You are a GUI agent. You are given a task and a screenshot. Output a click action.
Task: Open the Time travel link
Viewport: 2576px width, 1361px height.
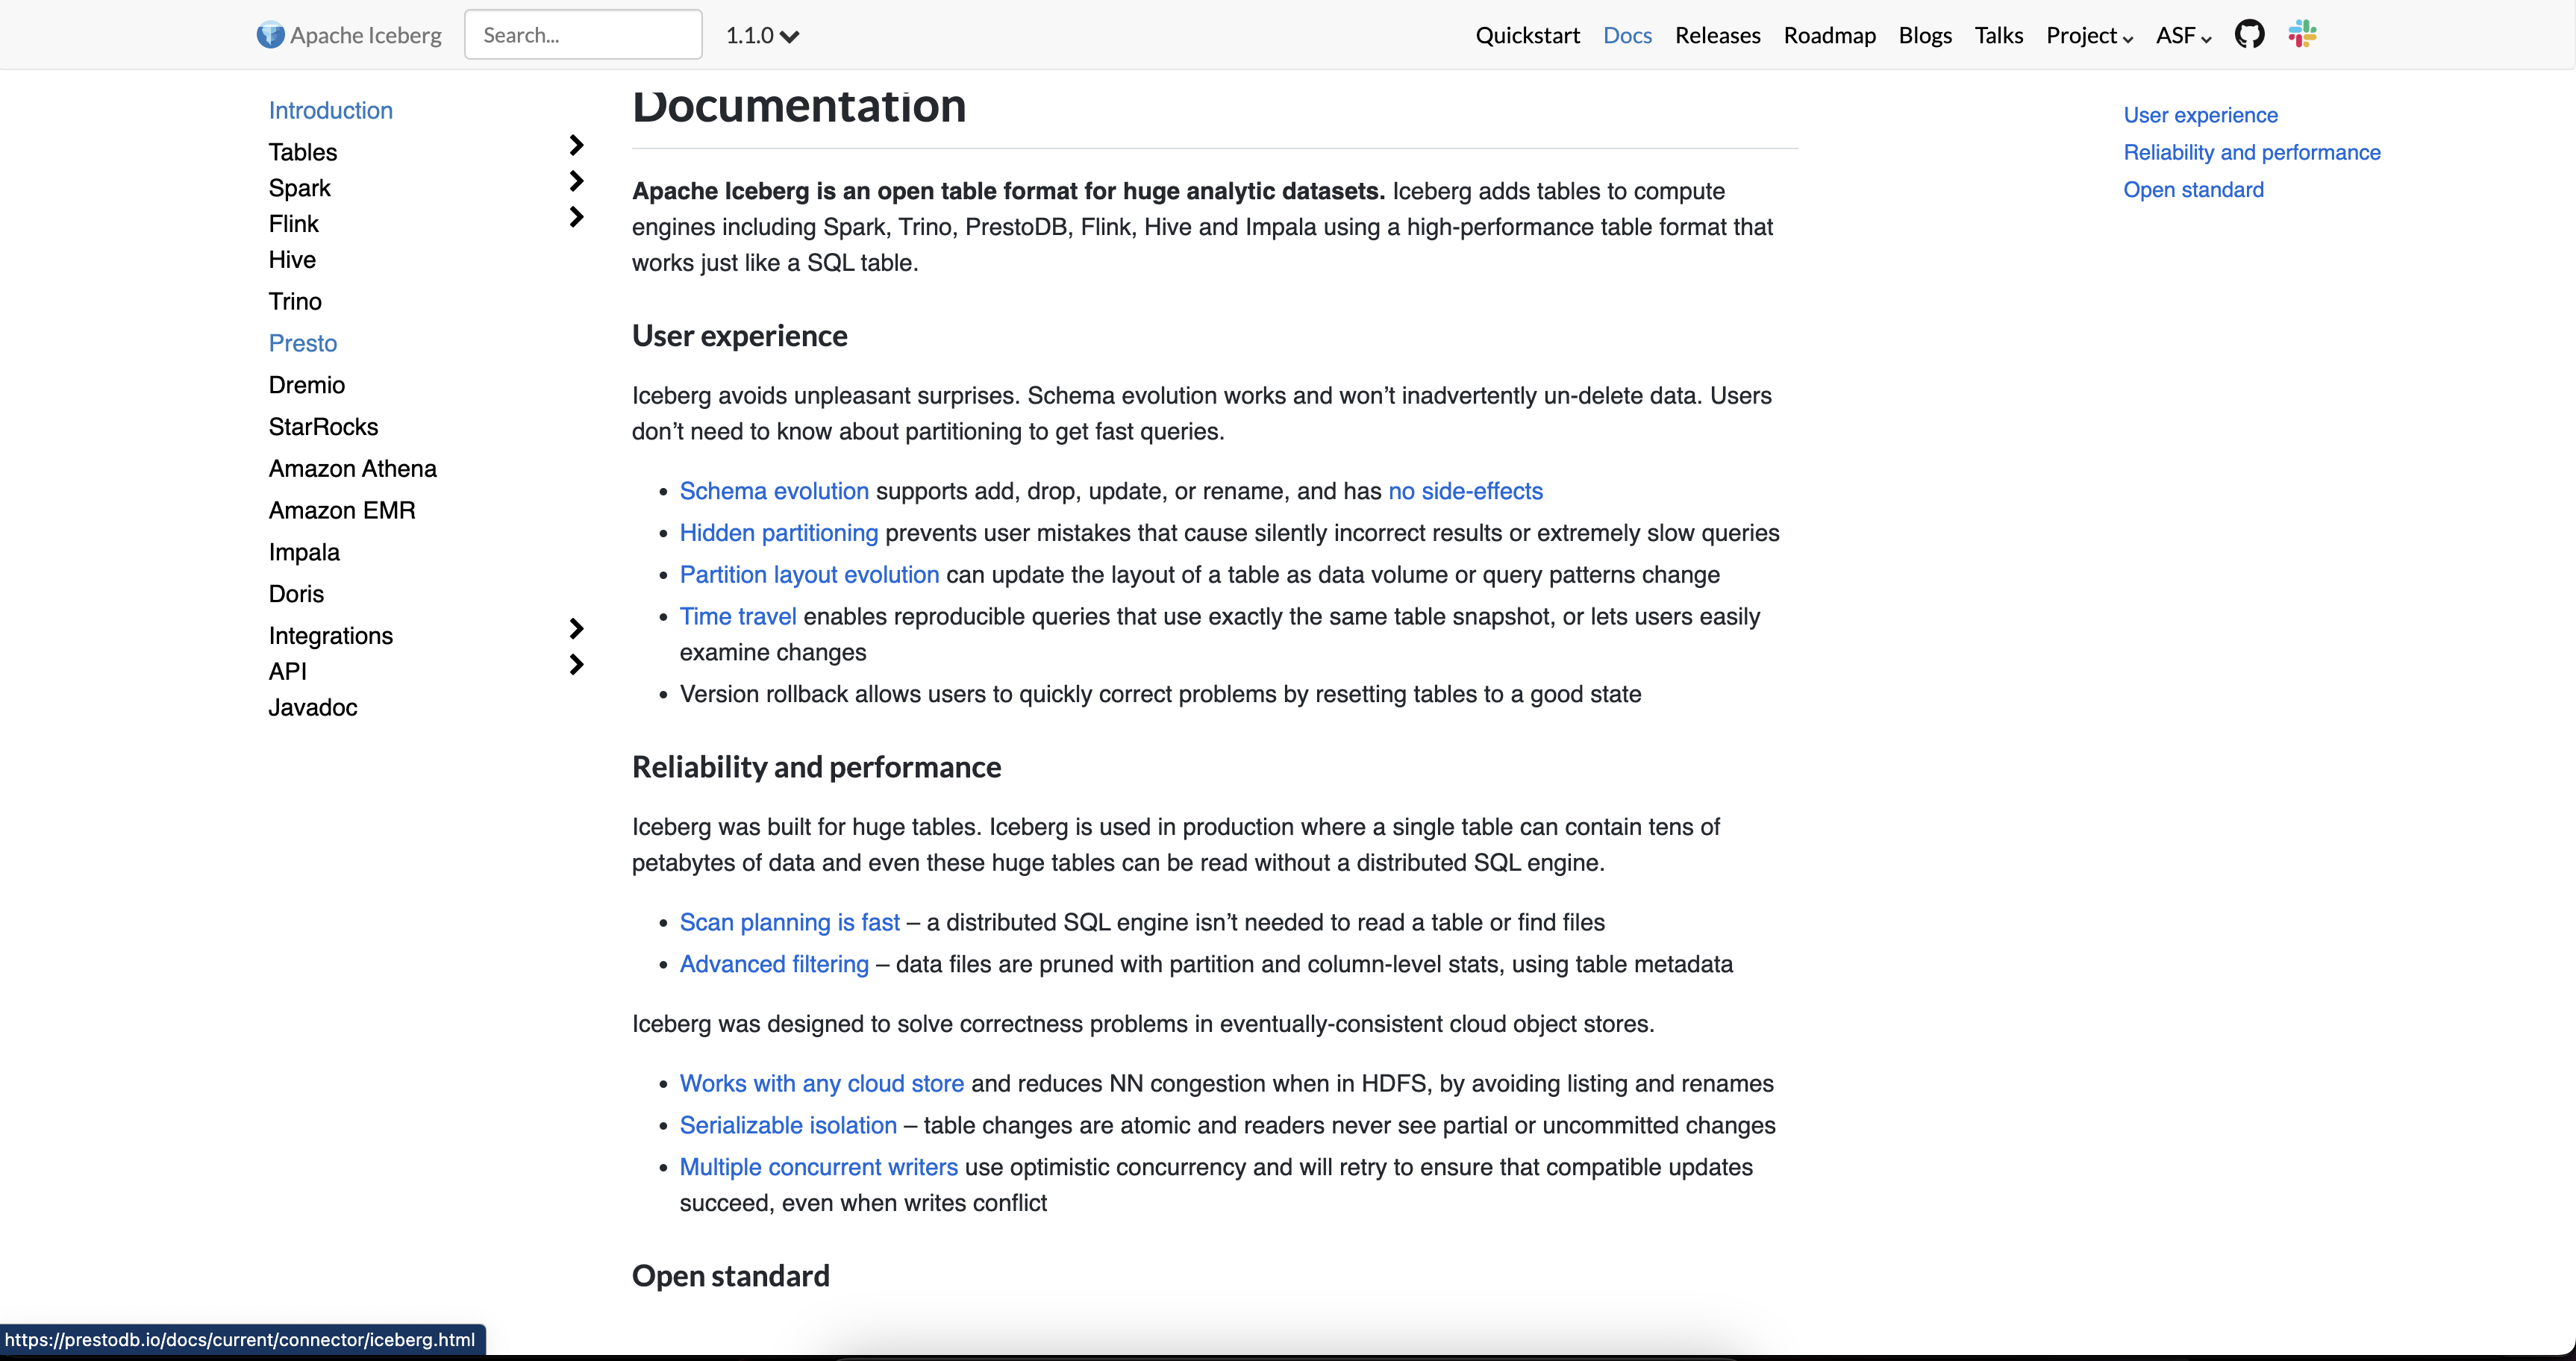pyautogui.click(x=737, y=616)
